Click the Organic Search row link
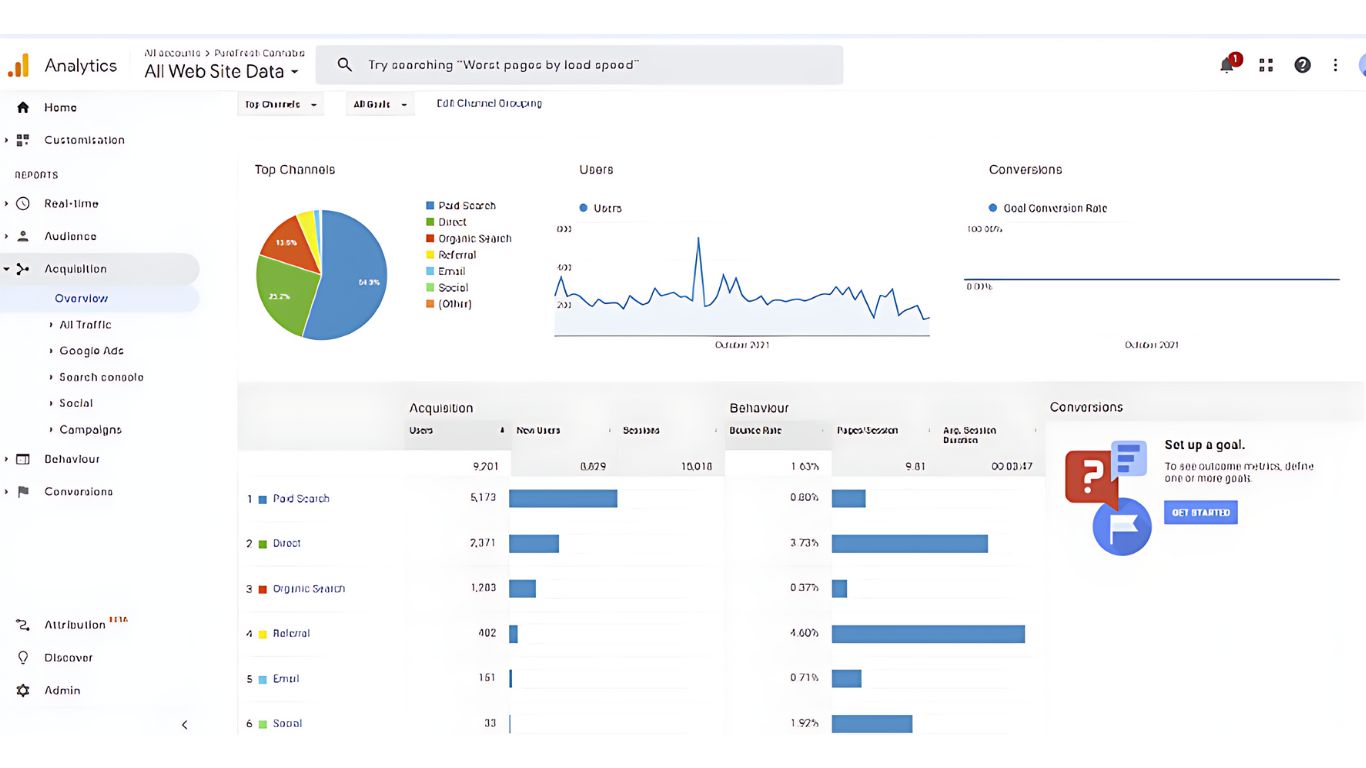This screenshot has height=768, width=1366. [309, 588]
